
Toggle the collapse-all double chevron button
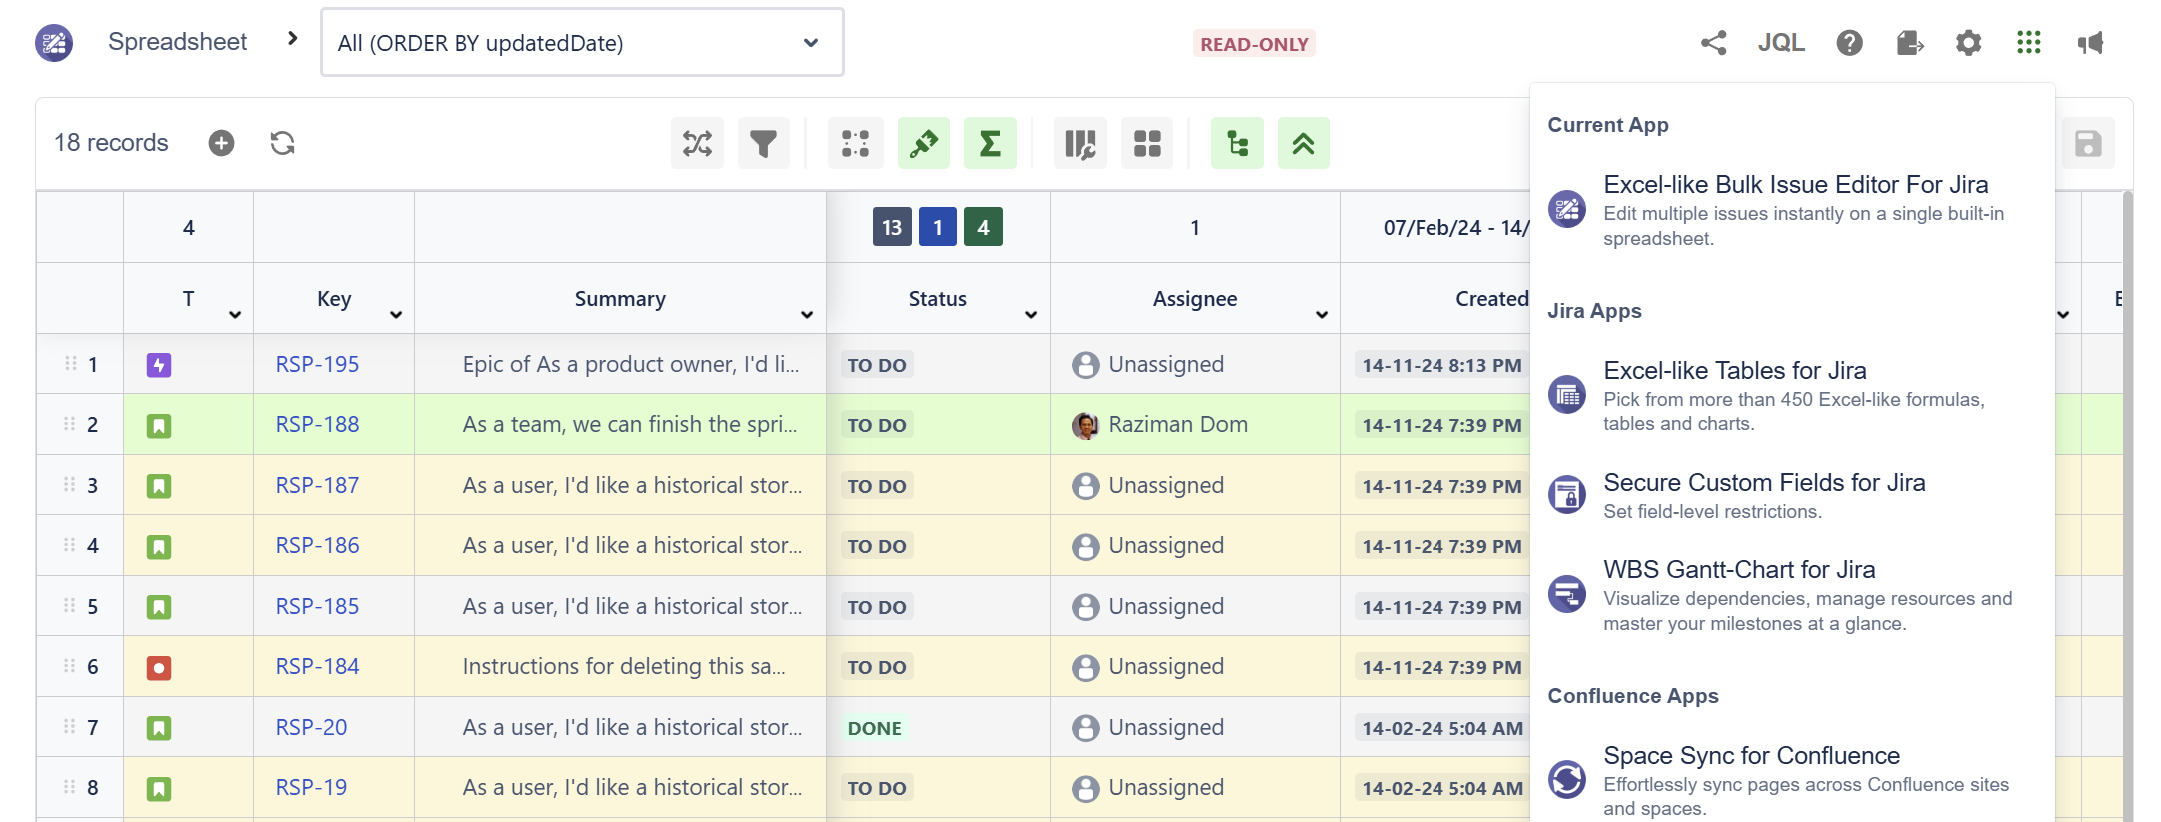click(x=1303, y=144)
